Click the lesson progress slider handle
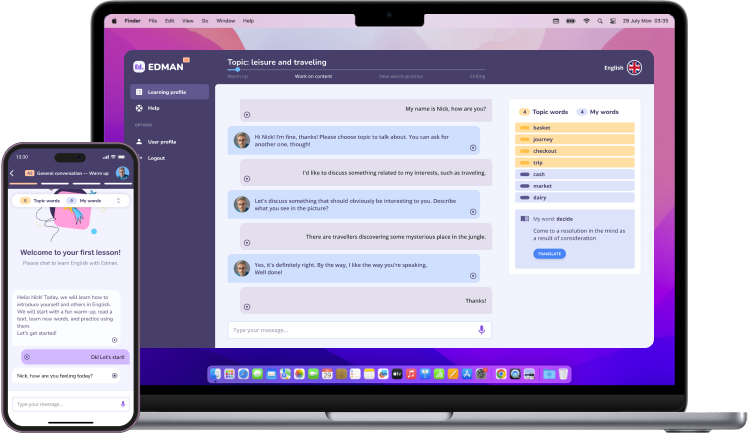The width and height of the screenshot is (748, 433). [237, 70]
